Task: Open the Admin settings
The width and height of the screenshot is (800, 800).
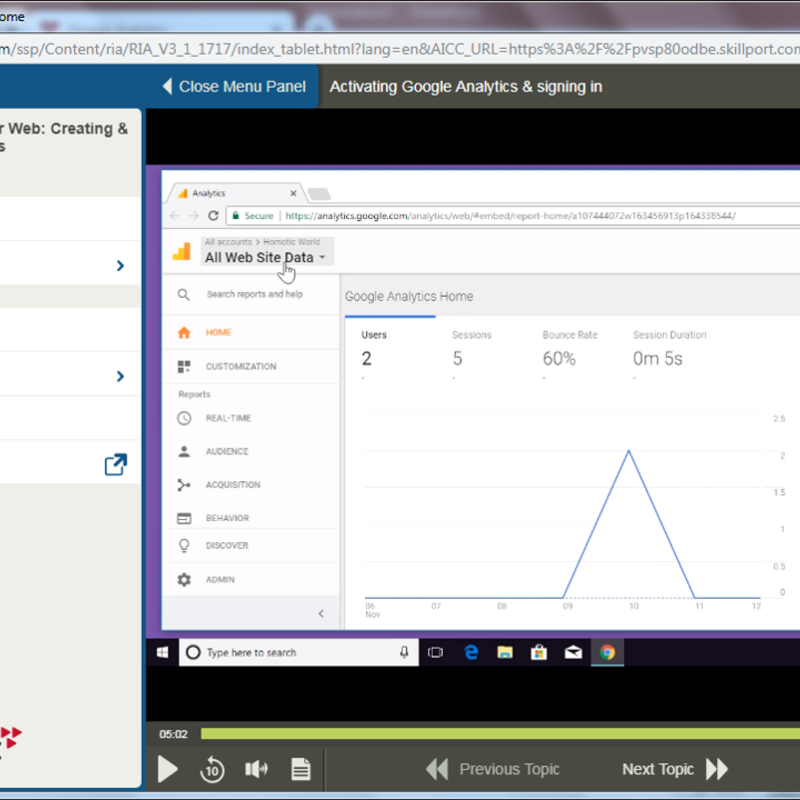Action: click(251, 580)
